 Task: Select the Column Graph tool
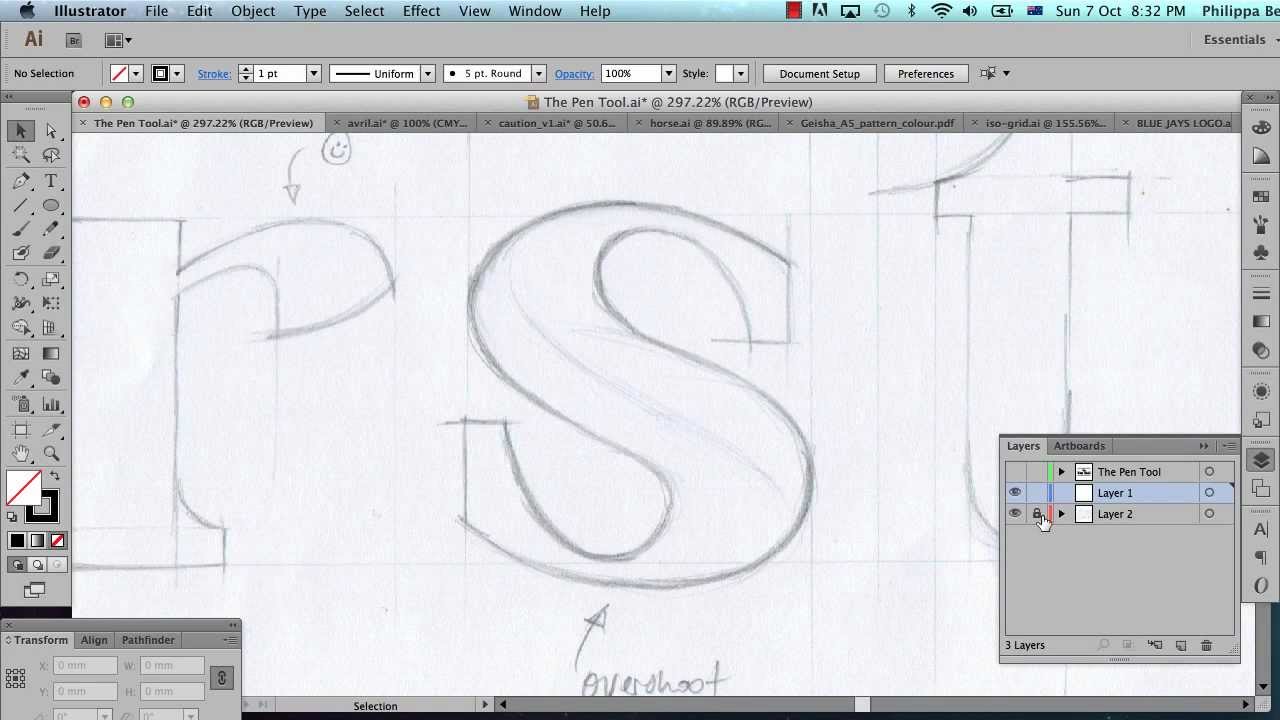pos(51,404)
